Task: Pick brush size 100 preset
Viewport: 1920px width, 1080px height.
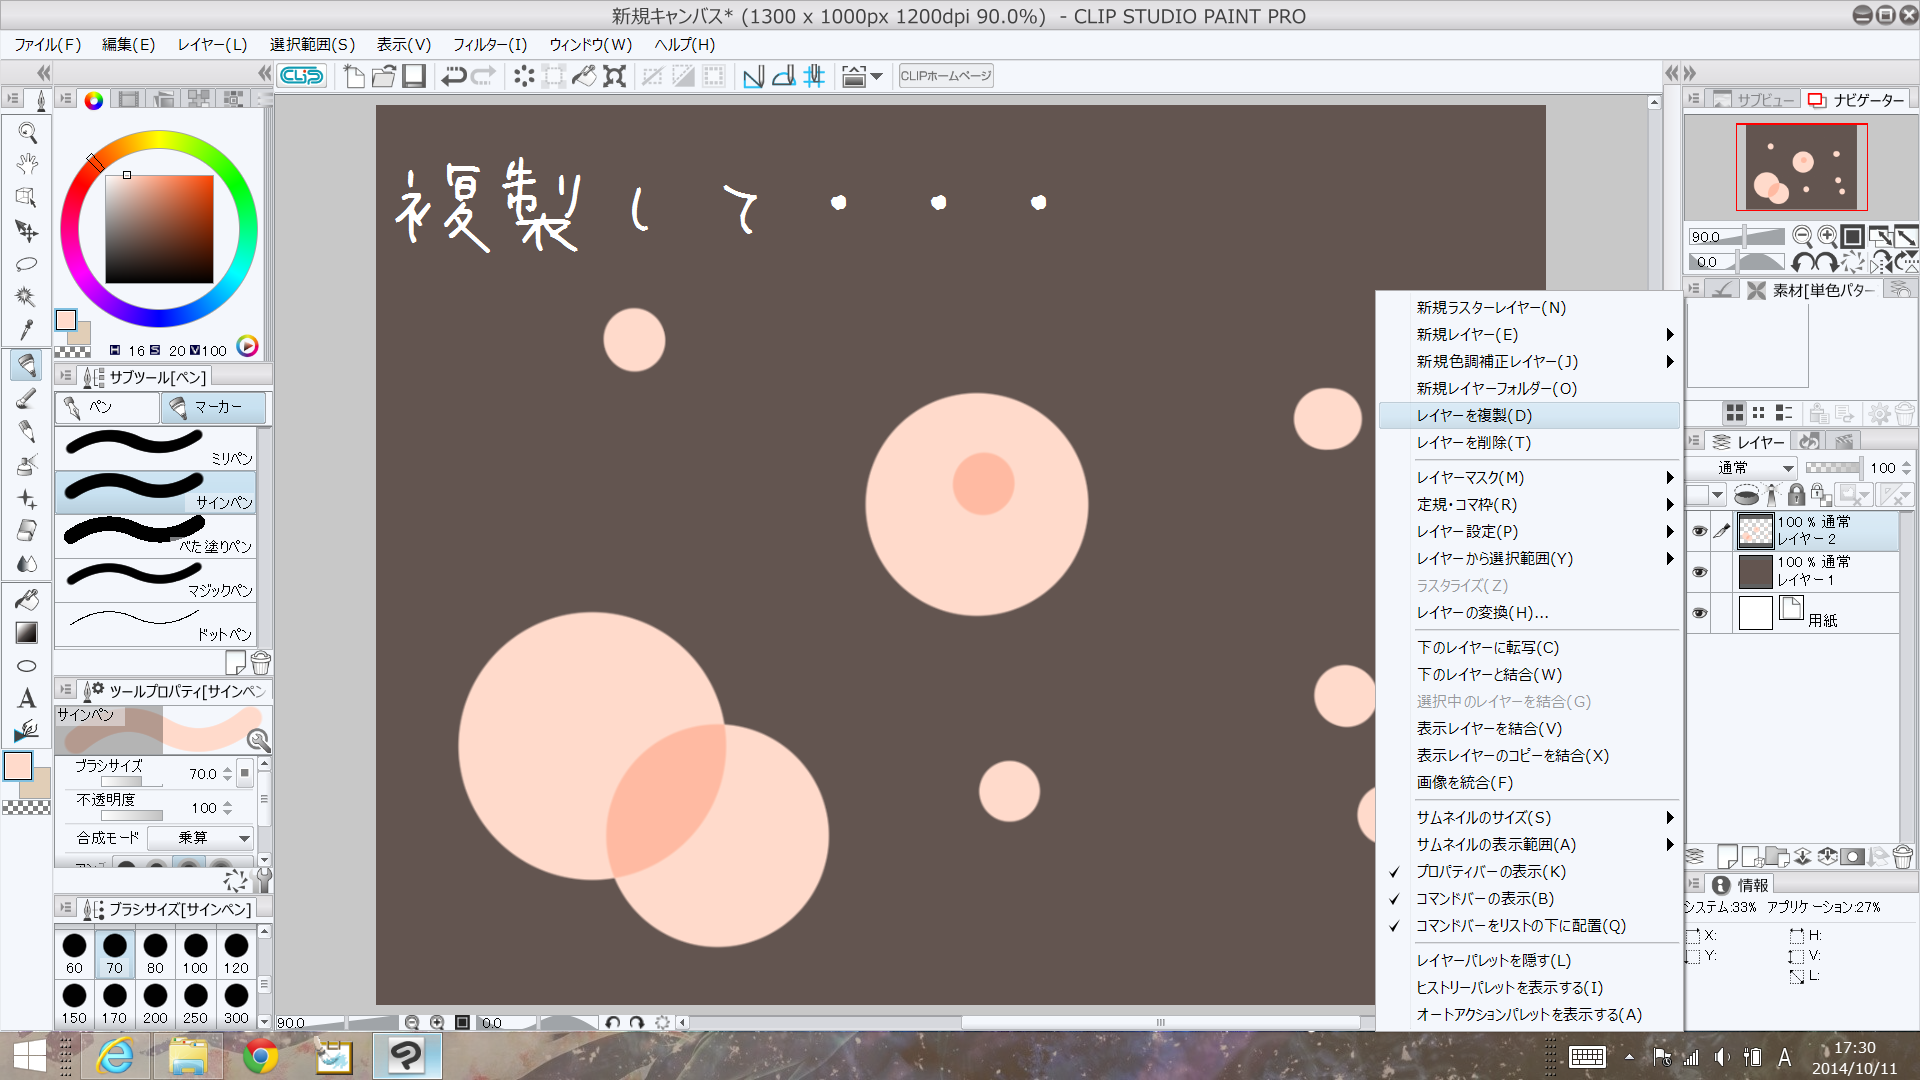Action: point(195,953)
